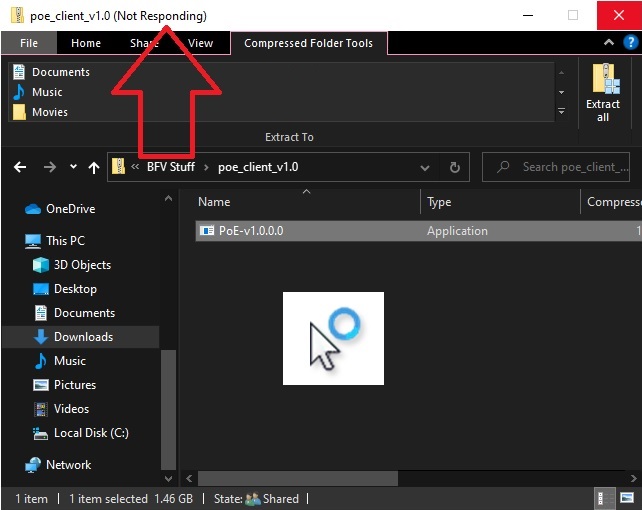Open the View ribbon tab
This screenshot has height=510, width=642.
click(200, 43)
